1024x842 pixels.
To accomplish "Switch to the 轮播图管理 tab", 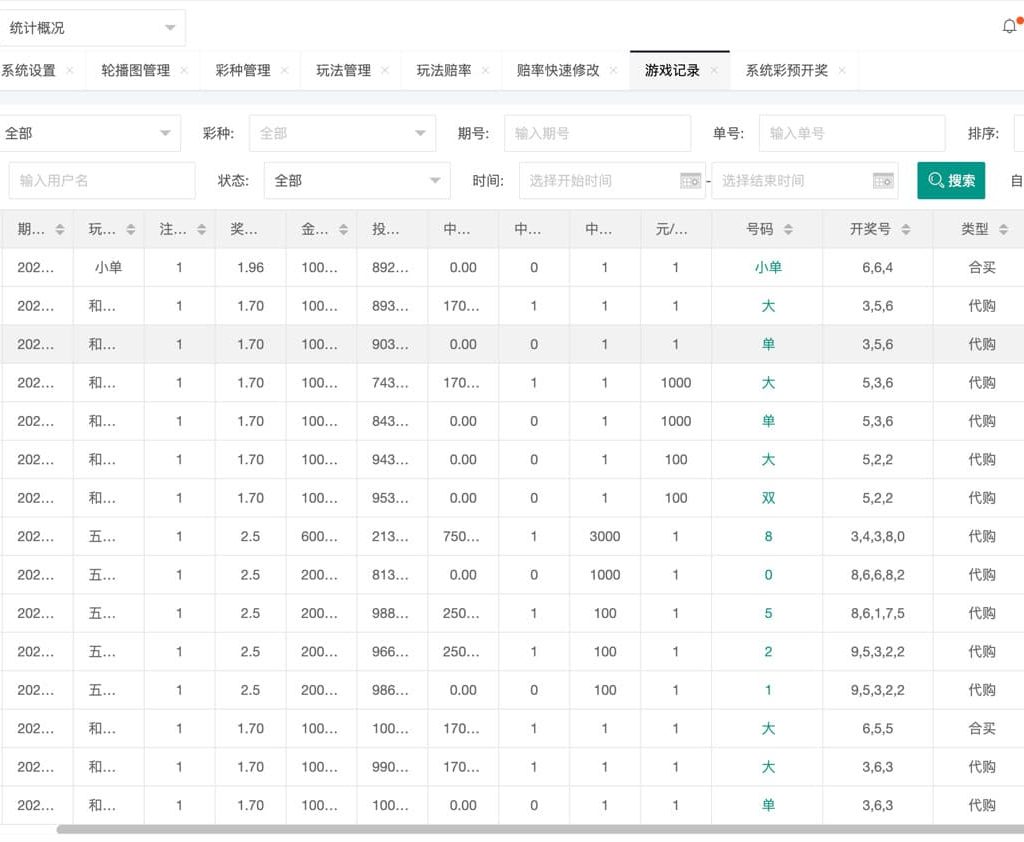I will (135, 71).
